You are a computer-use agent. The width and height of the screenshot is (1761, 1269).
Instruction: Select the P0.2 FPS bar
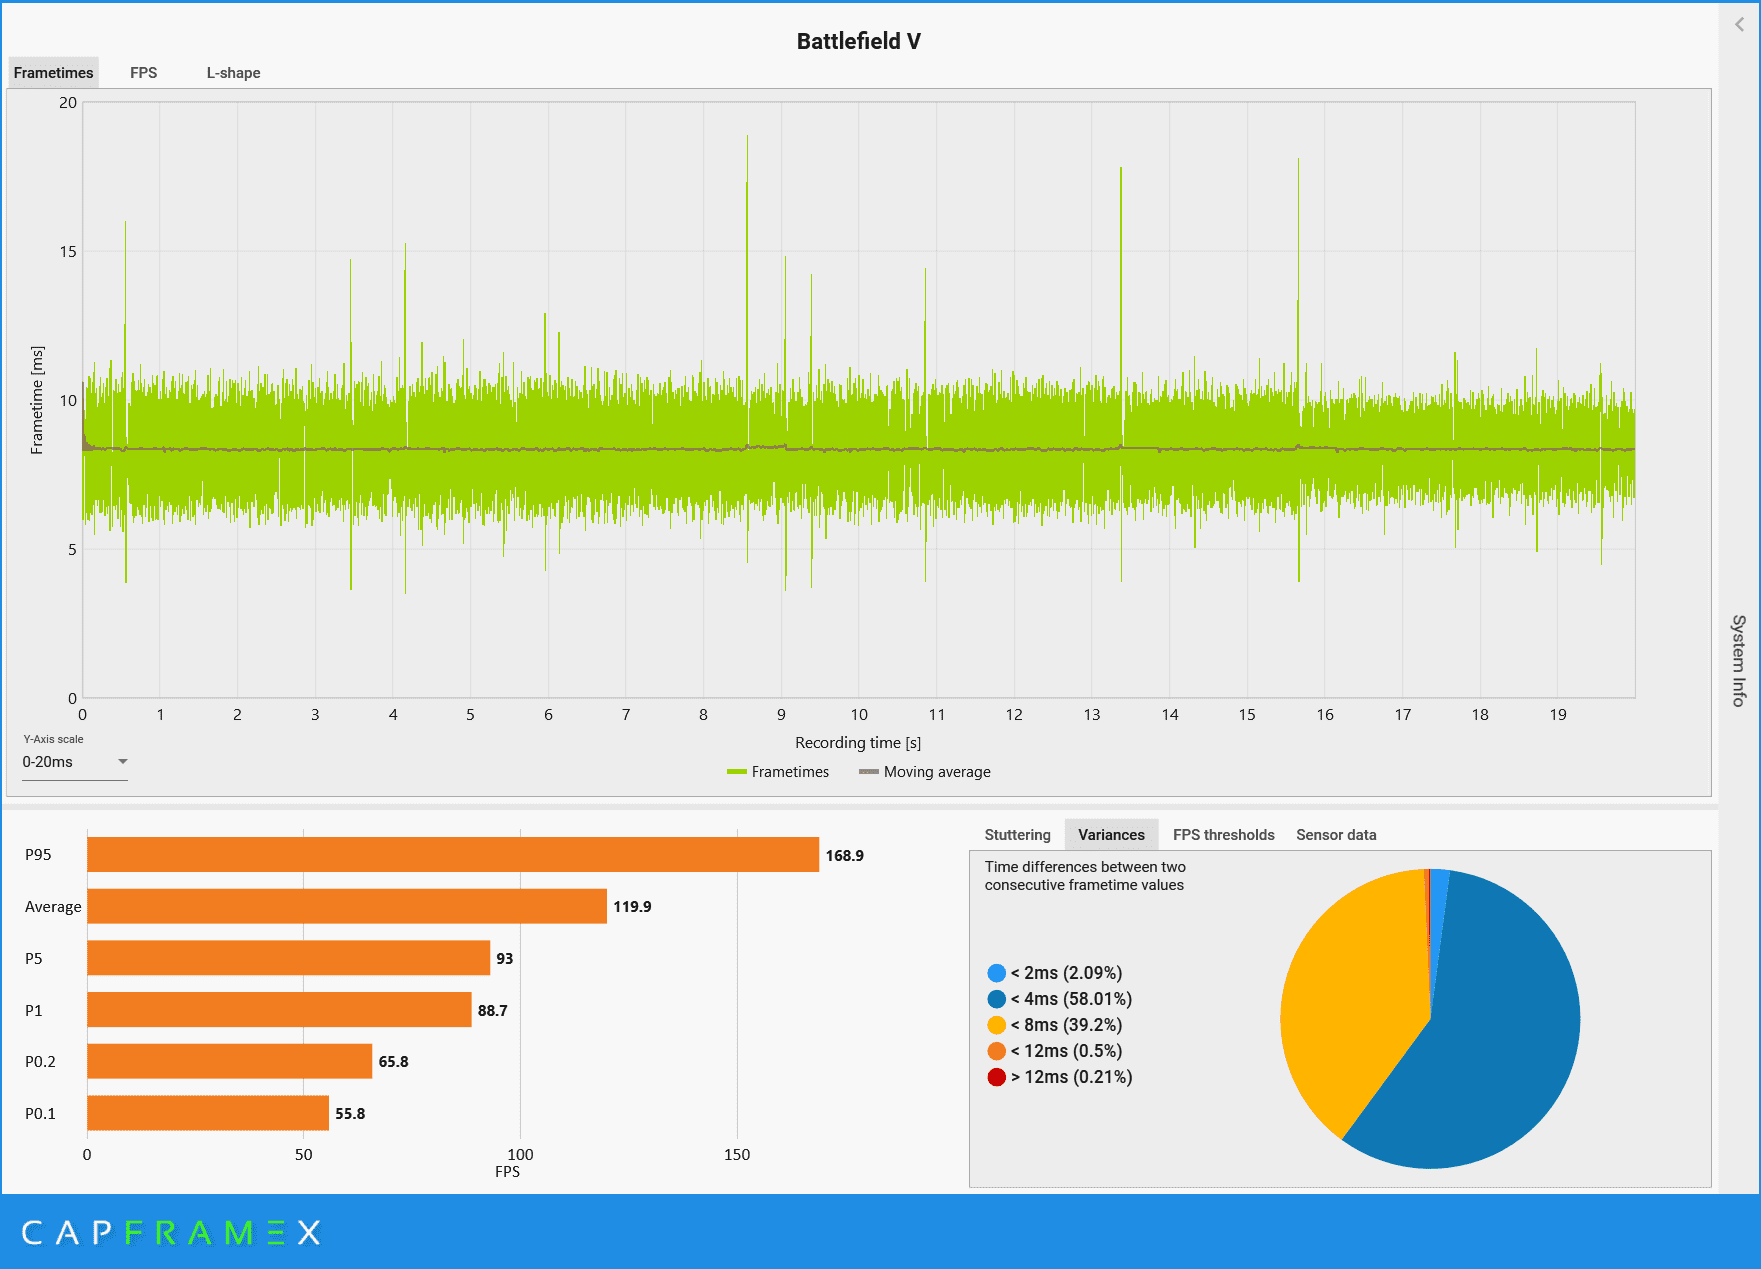pos(230,1062)
